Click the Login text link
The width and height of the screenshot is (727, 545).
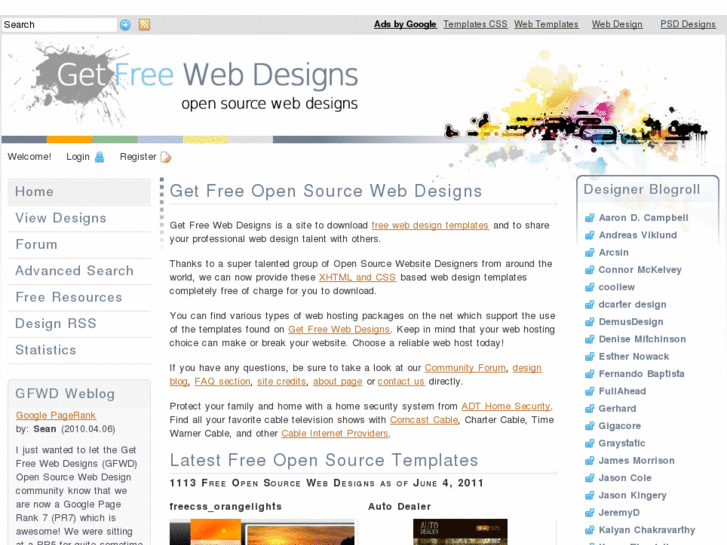78,157
